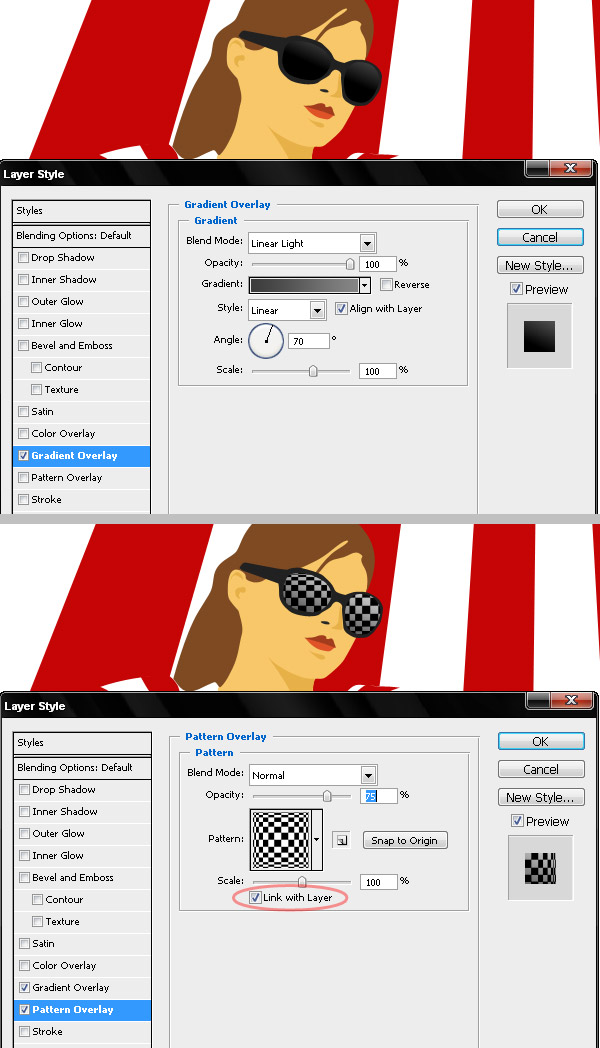Enable unchecked Pattern Overlay in Gradient settings dialog

pyautogui.click(x=23, y=478)
